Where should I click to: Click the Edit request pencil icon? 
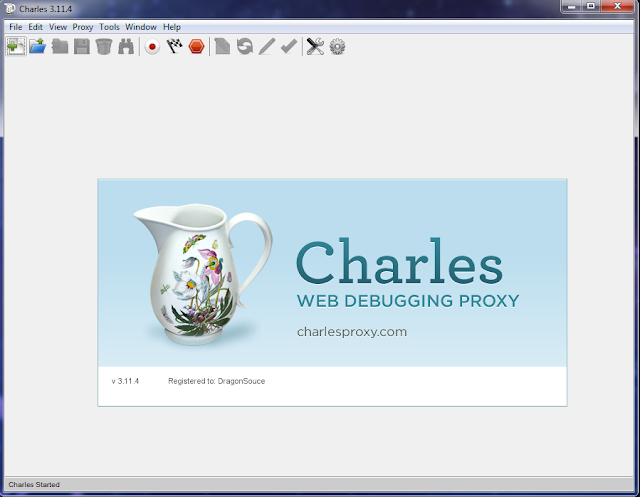coord(267,46)
